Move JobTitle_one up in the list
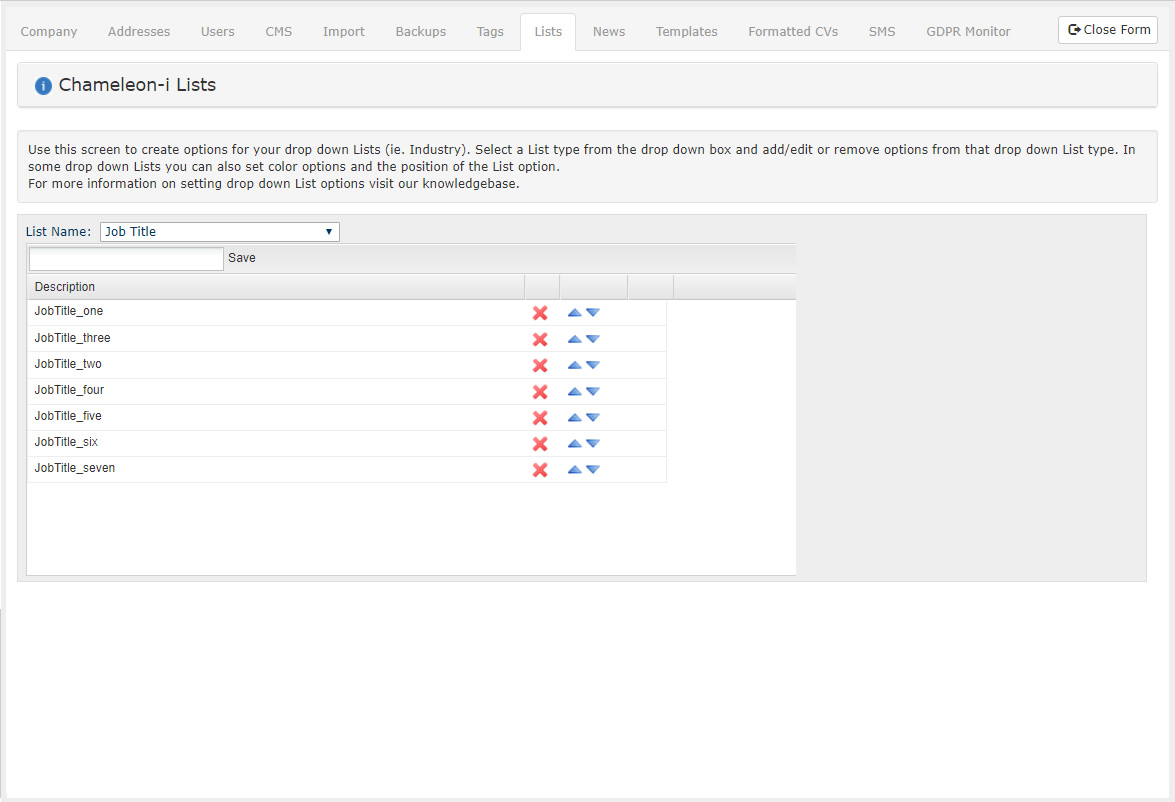 tap(575, 313)
